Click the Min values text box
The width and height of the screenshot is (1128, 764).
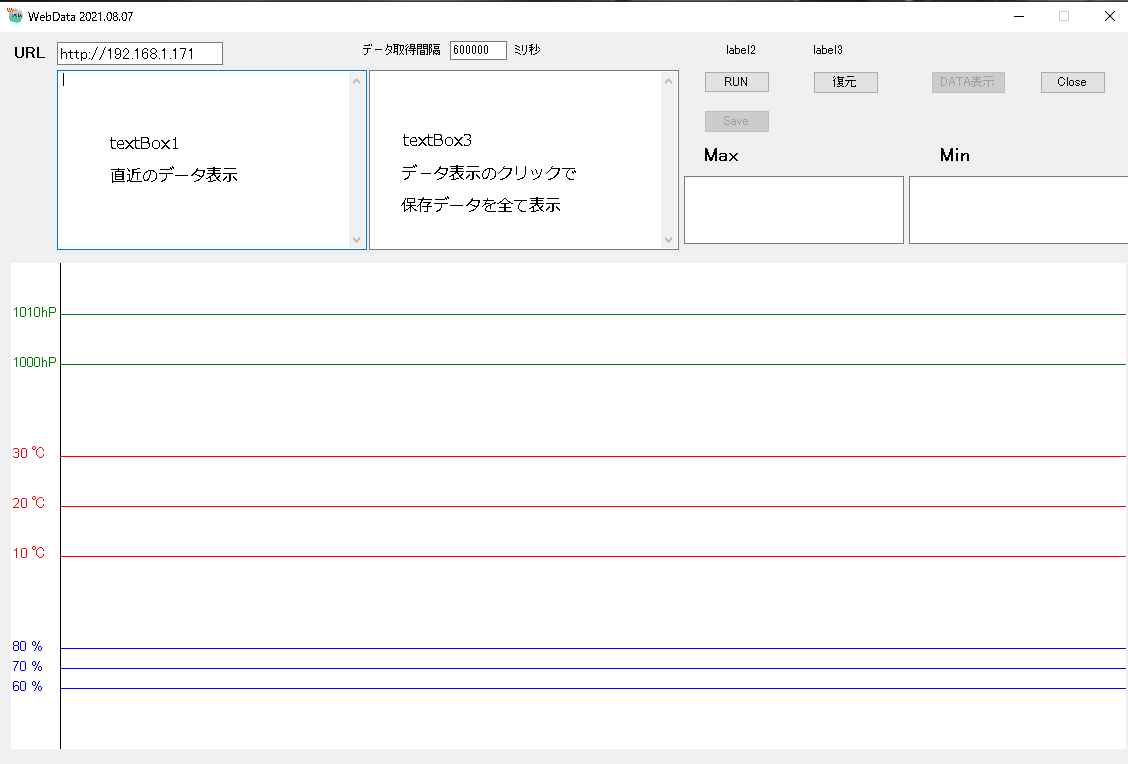[x=1017, y=210]
